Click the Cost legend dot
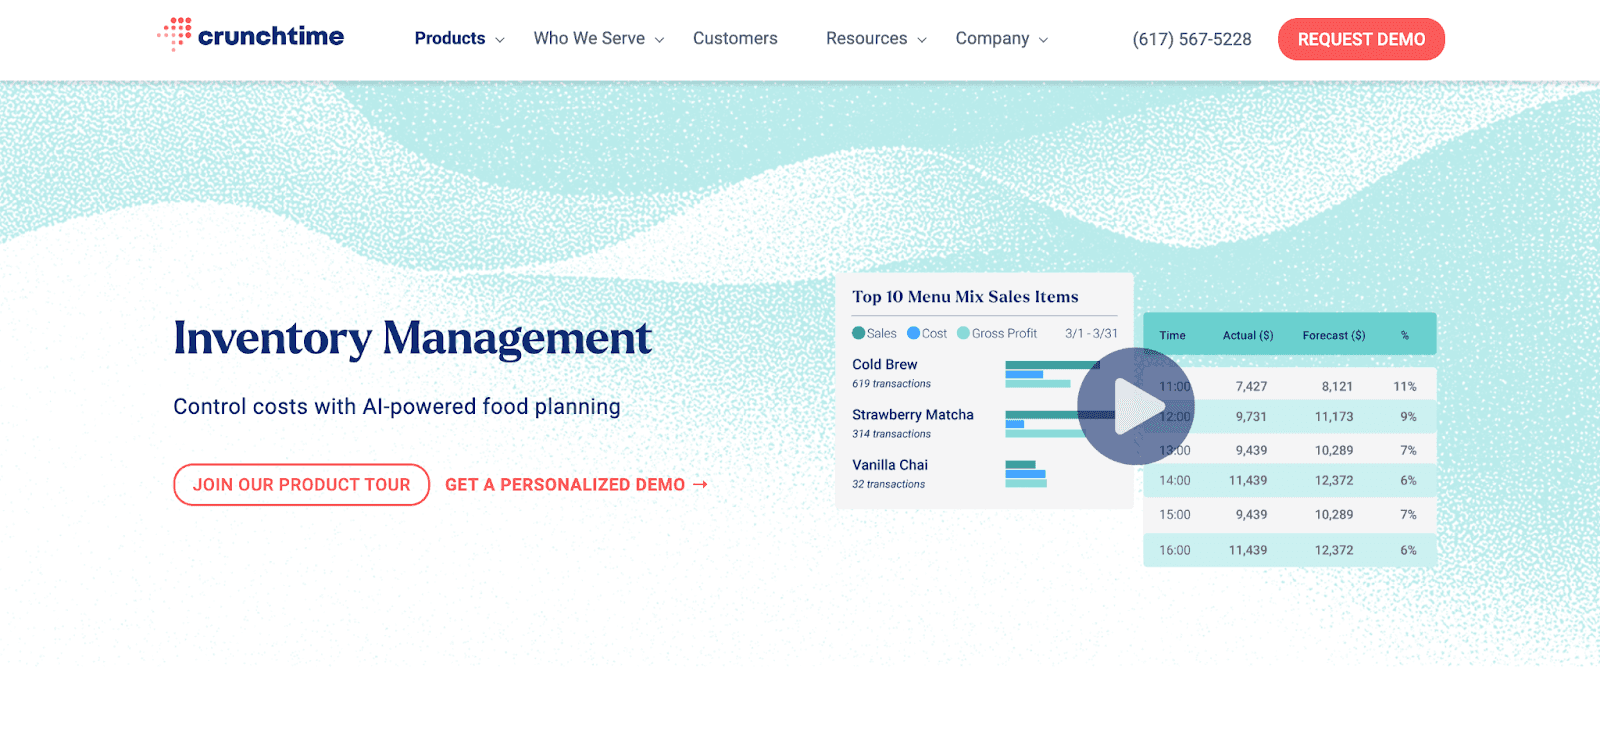The image size is (1600, 736). point(913,333)
